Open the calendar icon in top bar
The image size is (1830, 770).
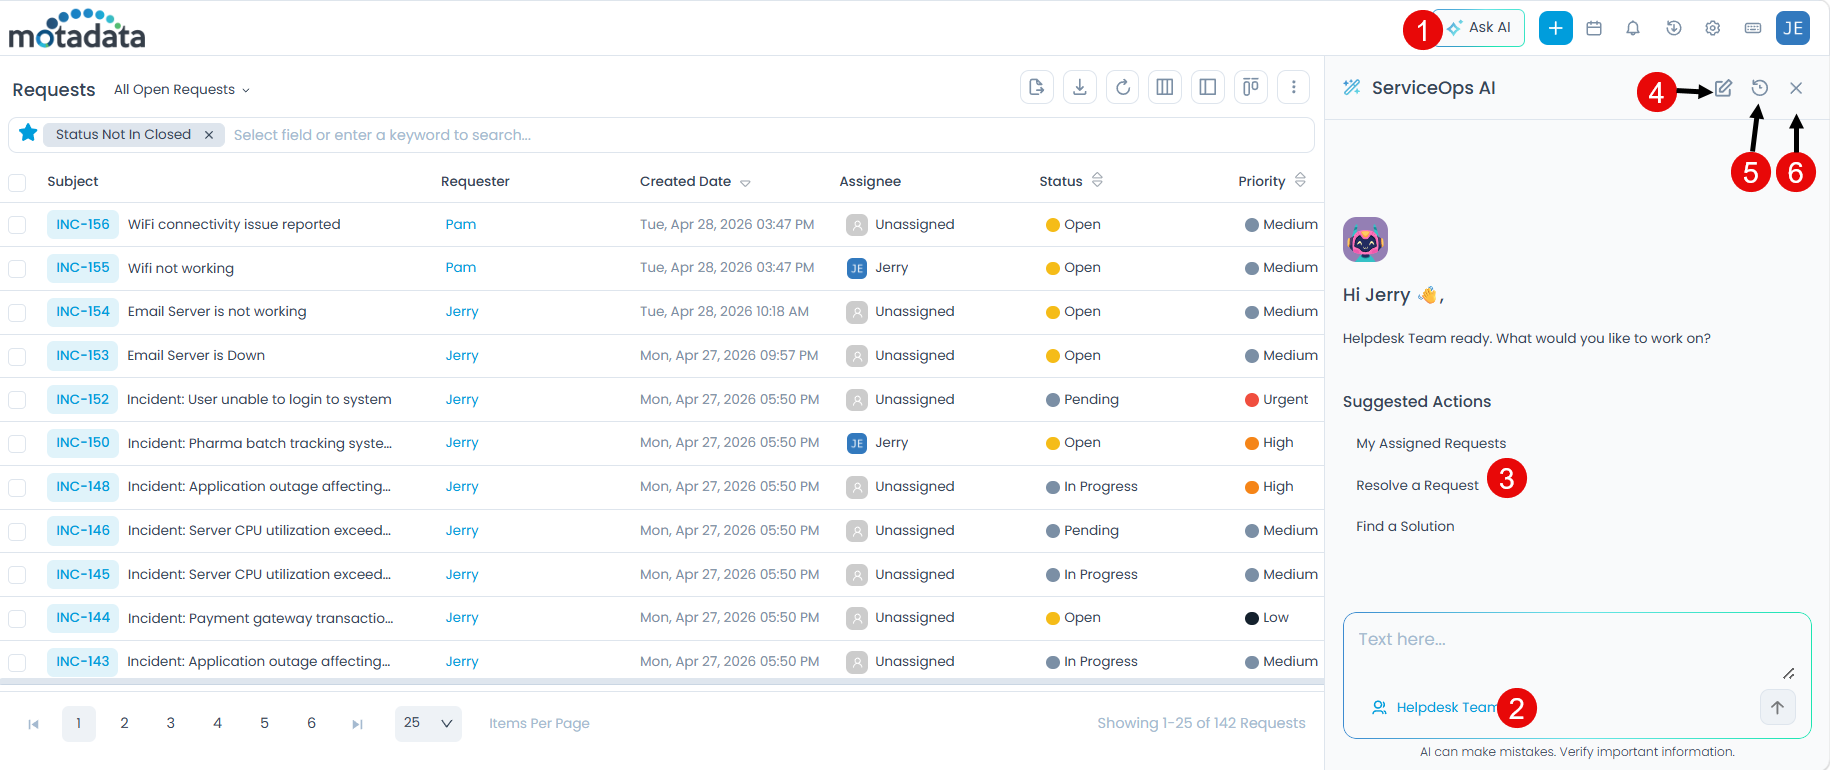(x=1594, y=28)
